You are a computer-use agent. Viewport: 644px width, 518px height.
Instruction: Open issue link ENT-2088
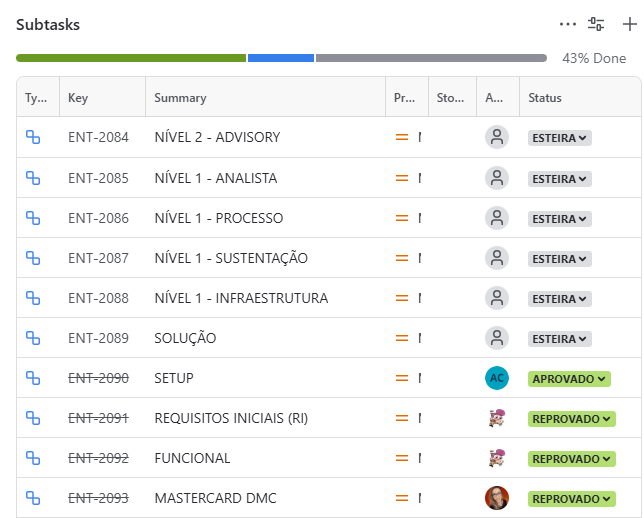(99, 298)
